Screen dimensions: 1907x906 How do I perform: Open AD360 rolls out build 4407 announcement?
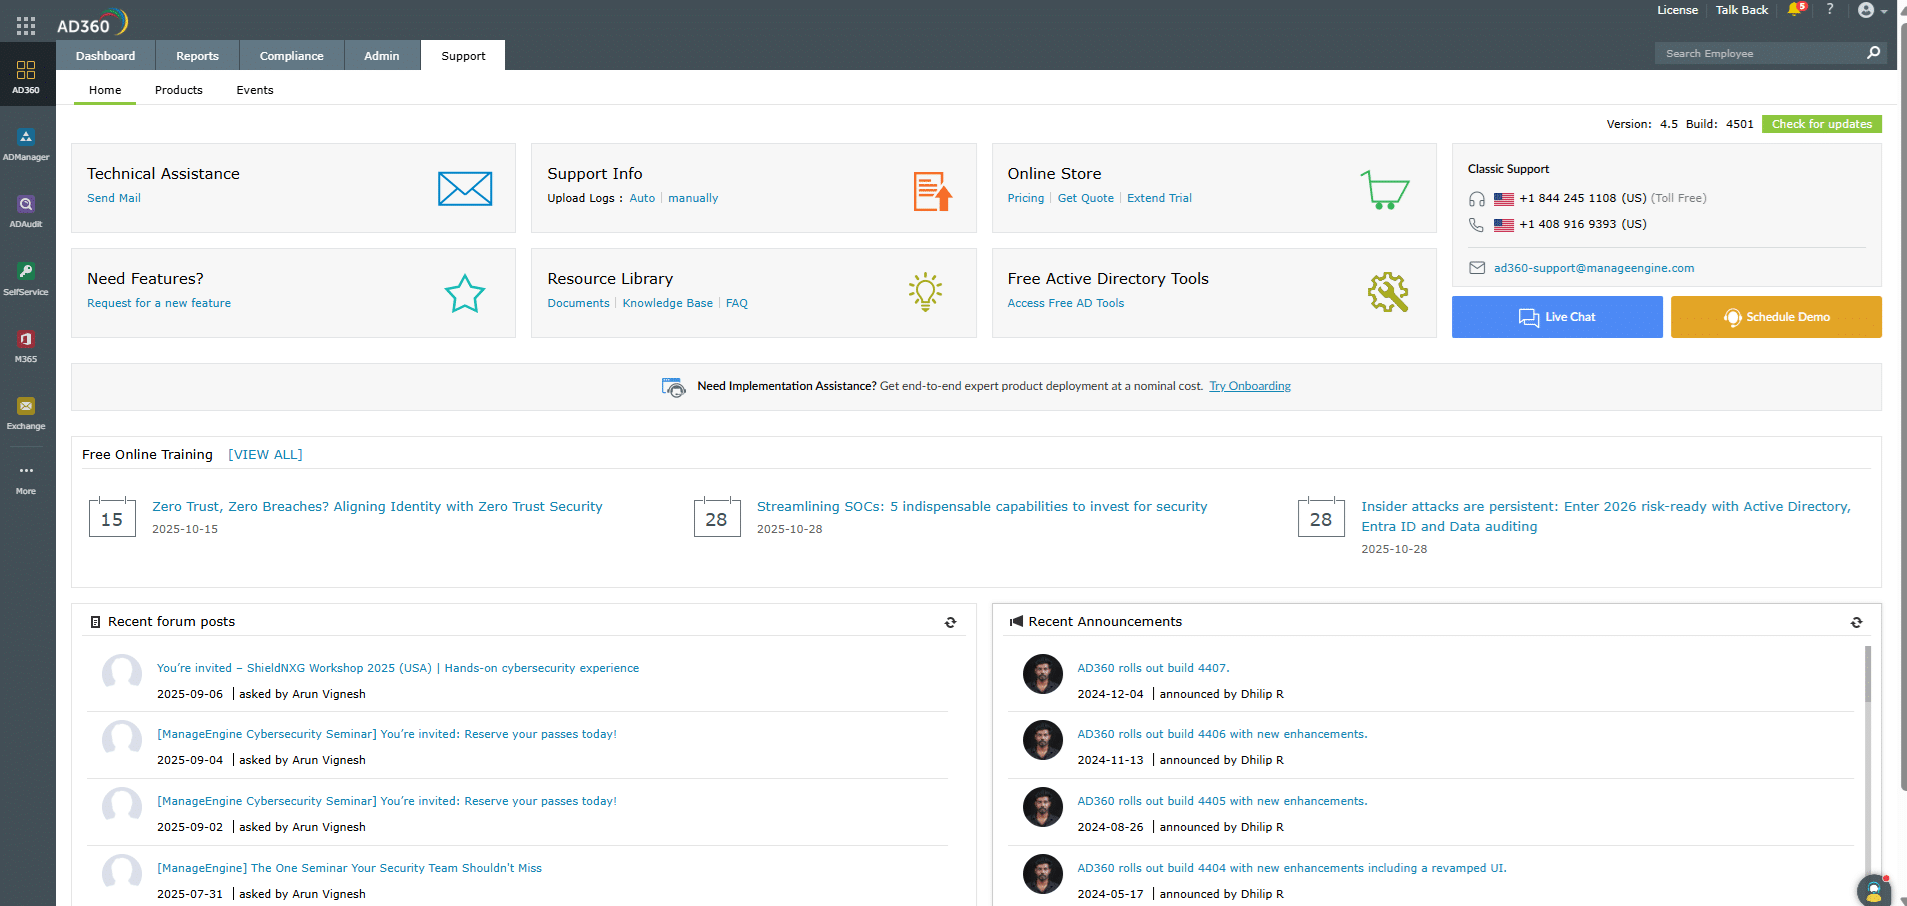1153,668
